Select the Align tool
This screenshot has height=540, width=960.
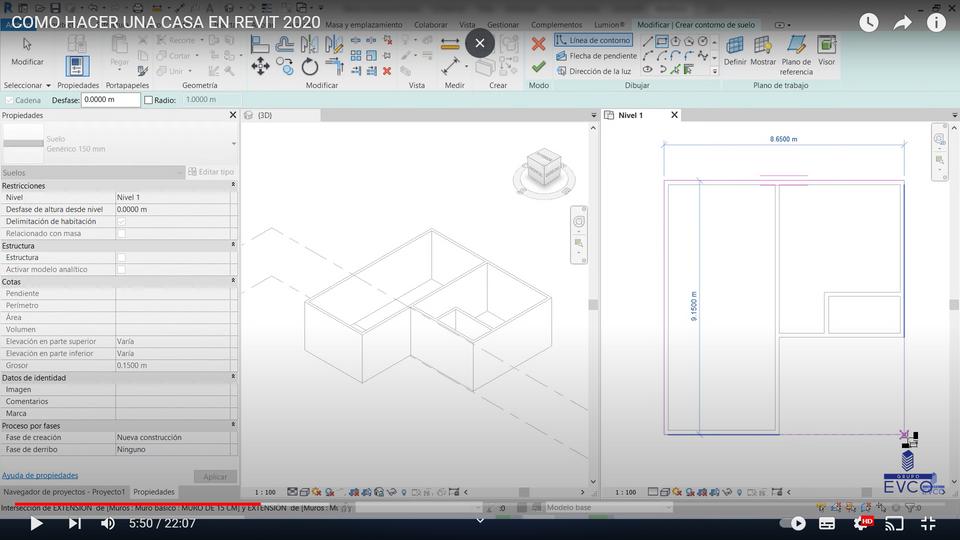tap(260, 44)
